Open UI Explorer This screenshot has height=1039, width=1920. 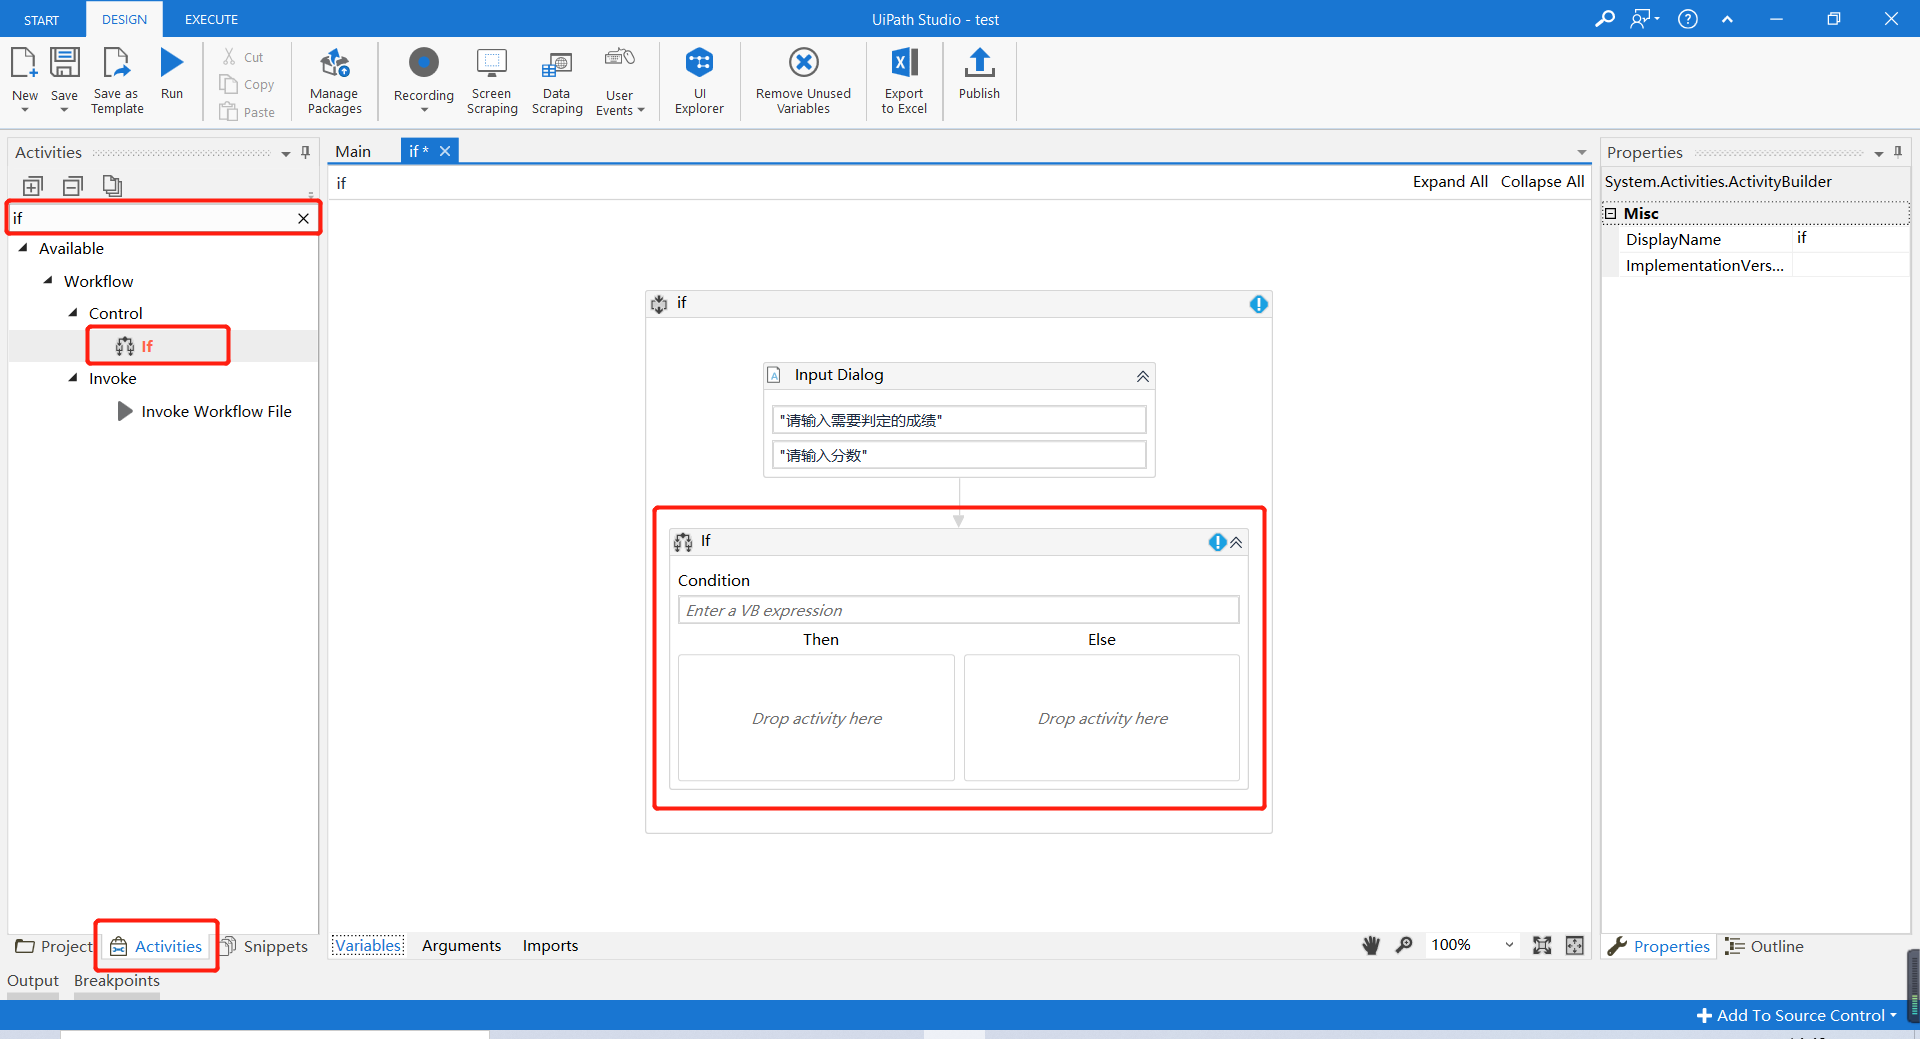(x=698, y=80)
